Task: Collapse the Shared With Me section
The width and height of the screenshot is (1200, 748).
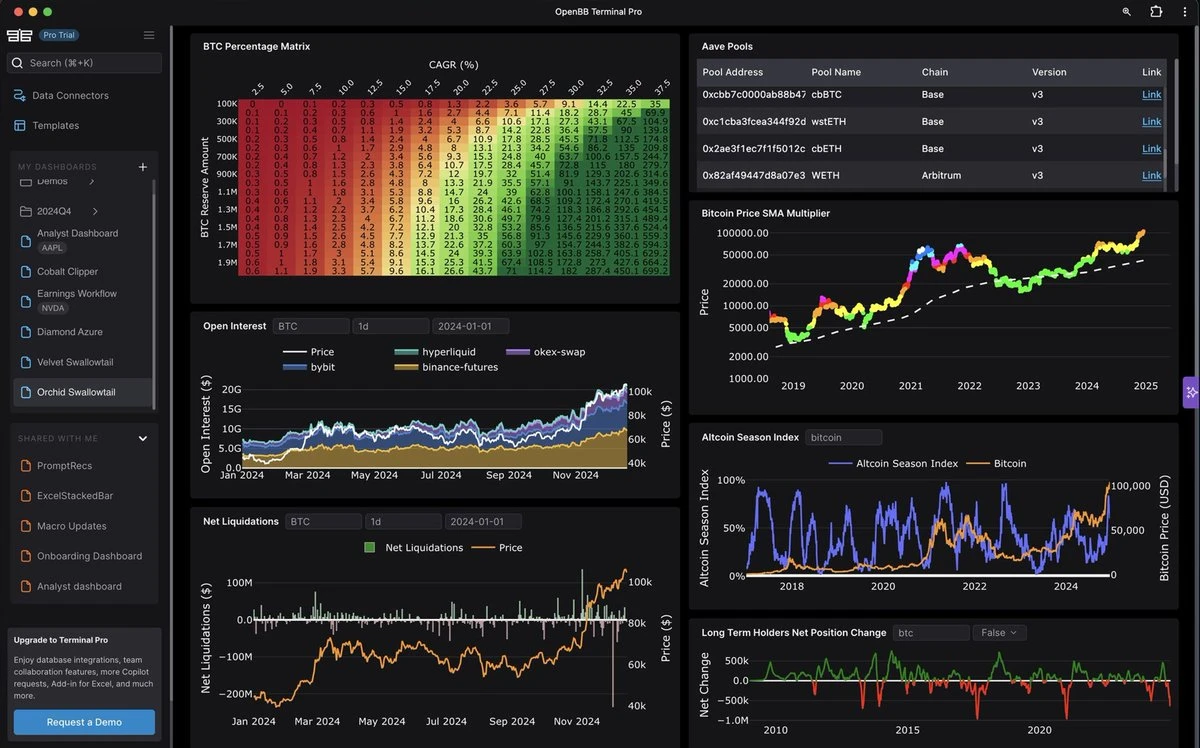Action: click(142, 438)
